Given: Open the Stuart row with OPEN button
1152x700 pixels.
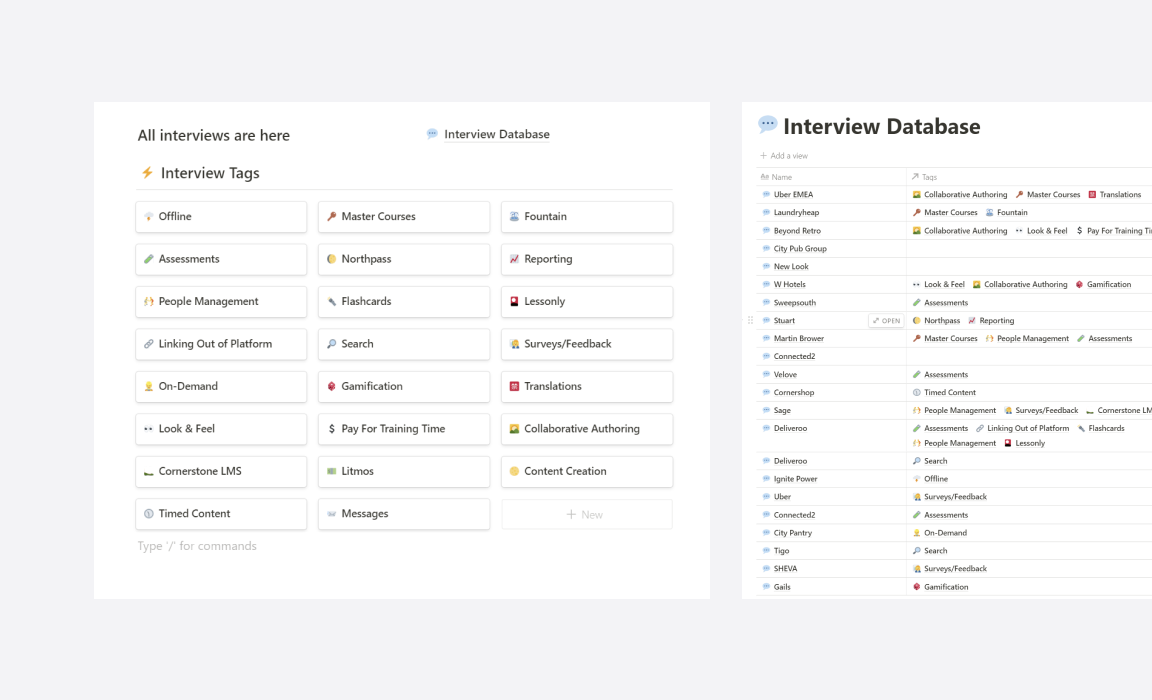Looking at the screenshot, I should click(x=886, y=321).
